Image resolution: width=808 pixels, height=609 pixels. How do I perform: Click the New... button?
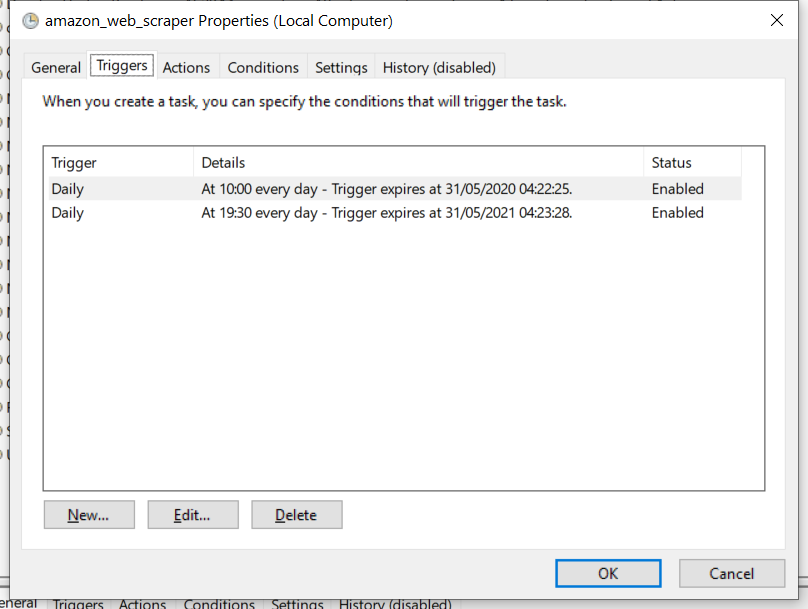89,515
